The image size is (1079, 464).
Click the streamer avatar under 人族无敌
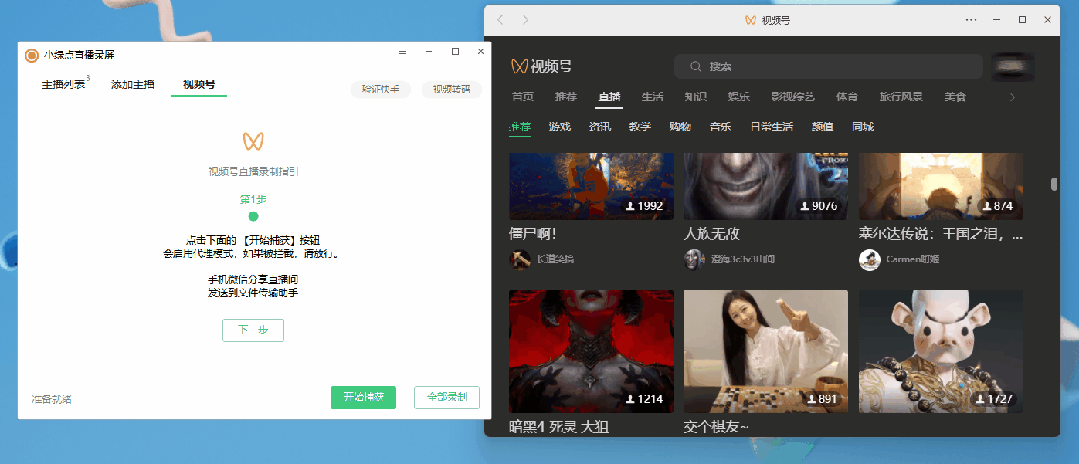click(x=694, y=260)
